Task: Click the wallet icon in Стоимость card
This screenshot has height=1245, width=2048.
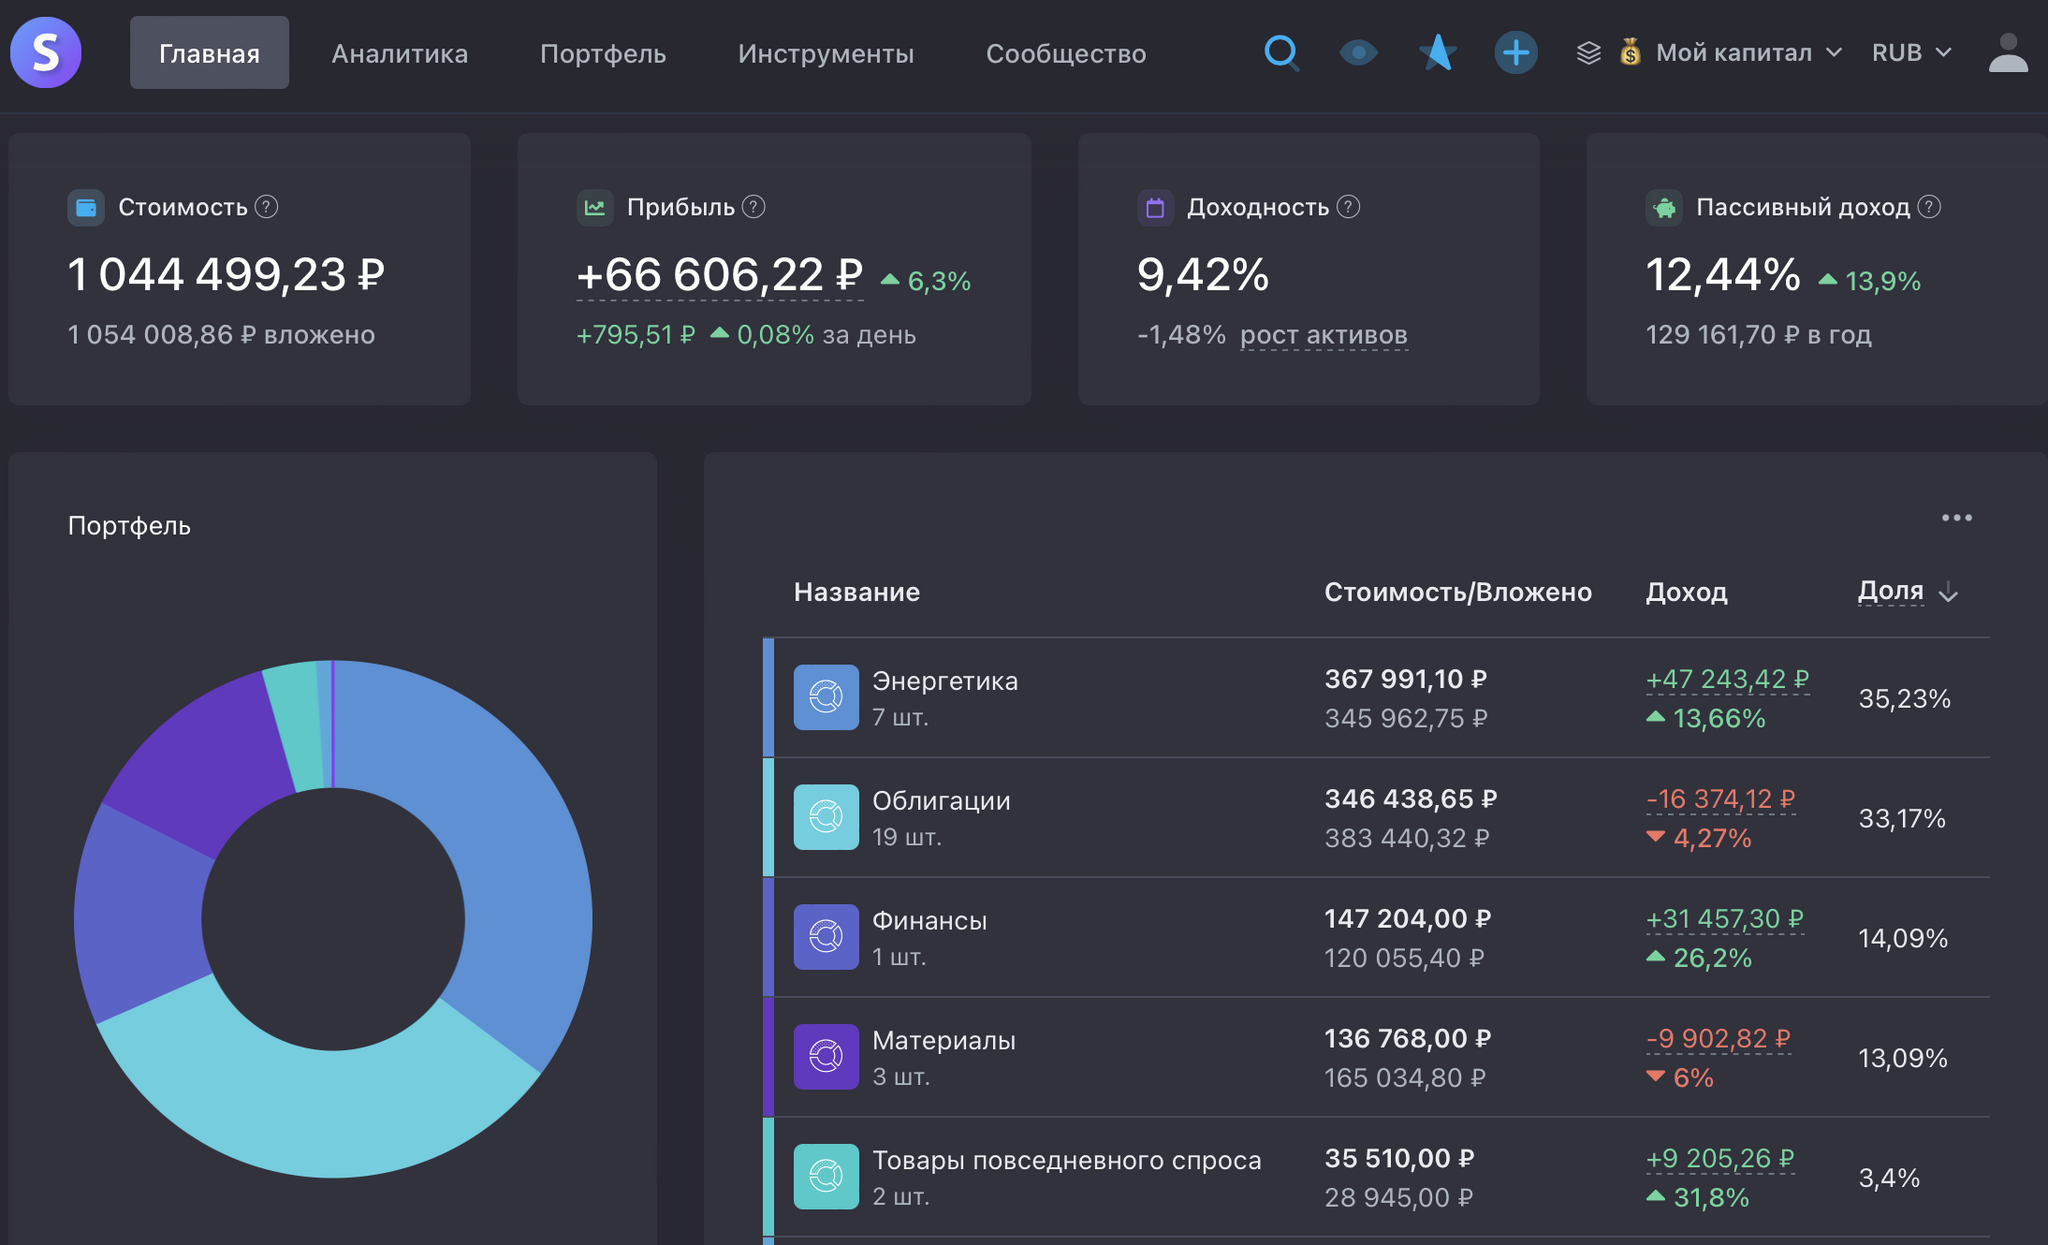Action: coord(86,207)
